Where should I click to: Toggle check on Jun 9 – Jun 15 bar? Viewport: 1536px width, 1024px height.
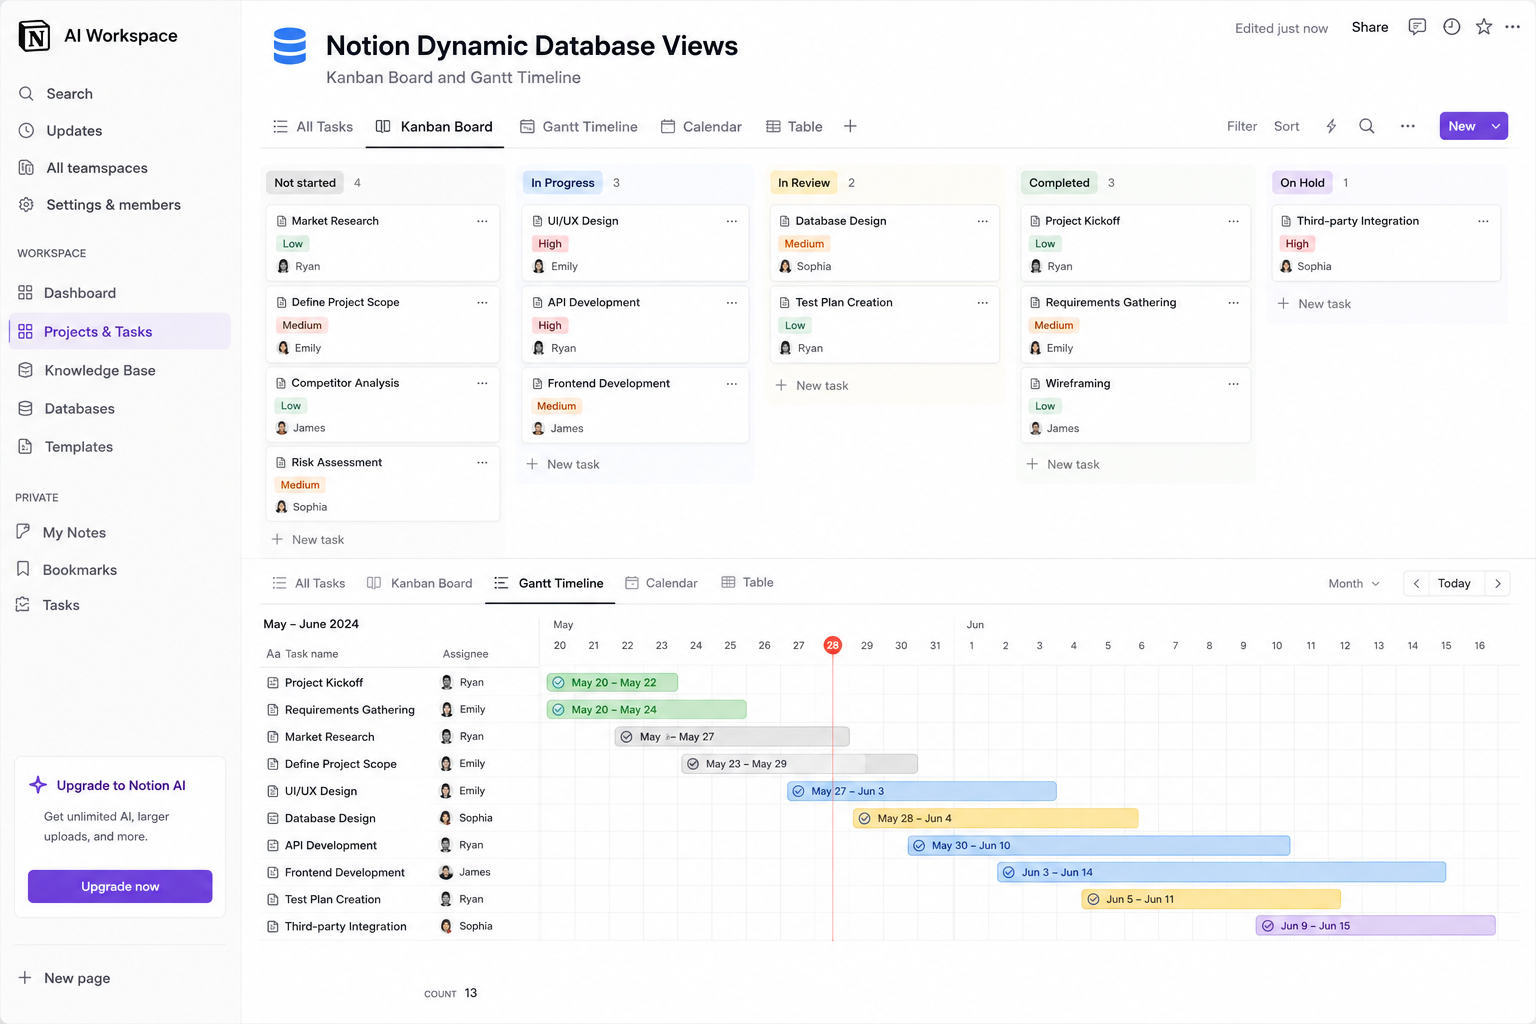(x=1268, y=926)
